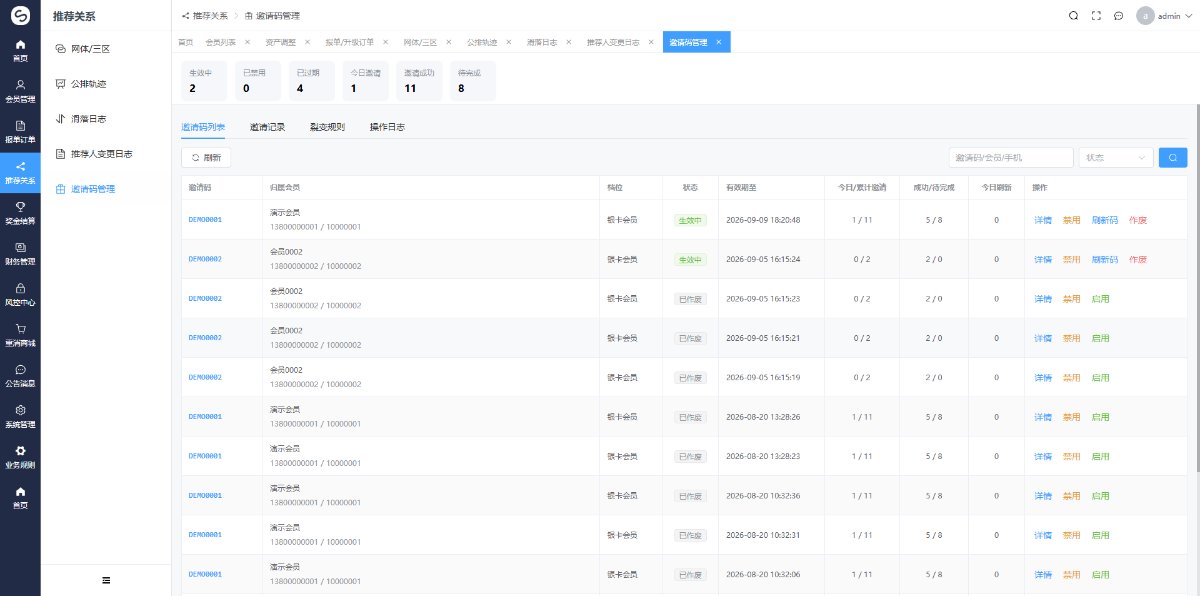Click the blue search button icon

(1173, 157)
